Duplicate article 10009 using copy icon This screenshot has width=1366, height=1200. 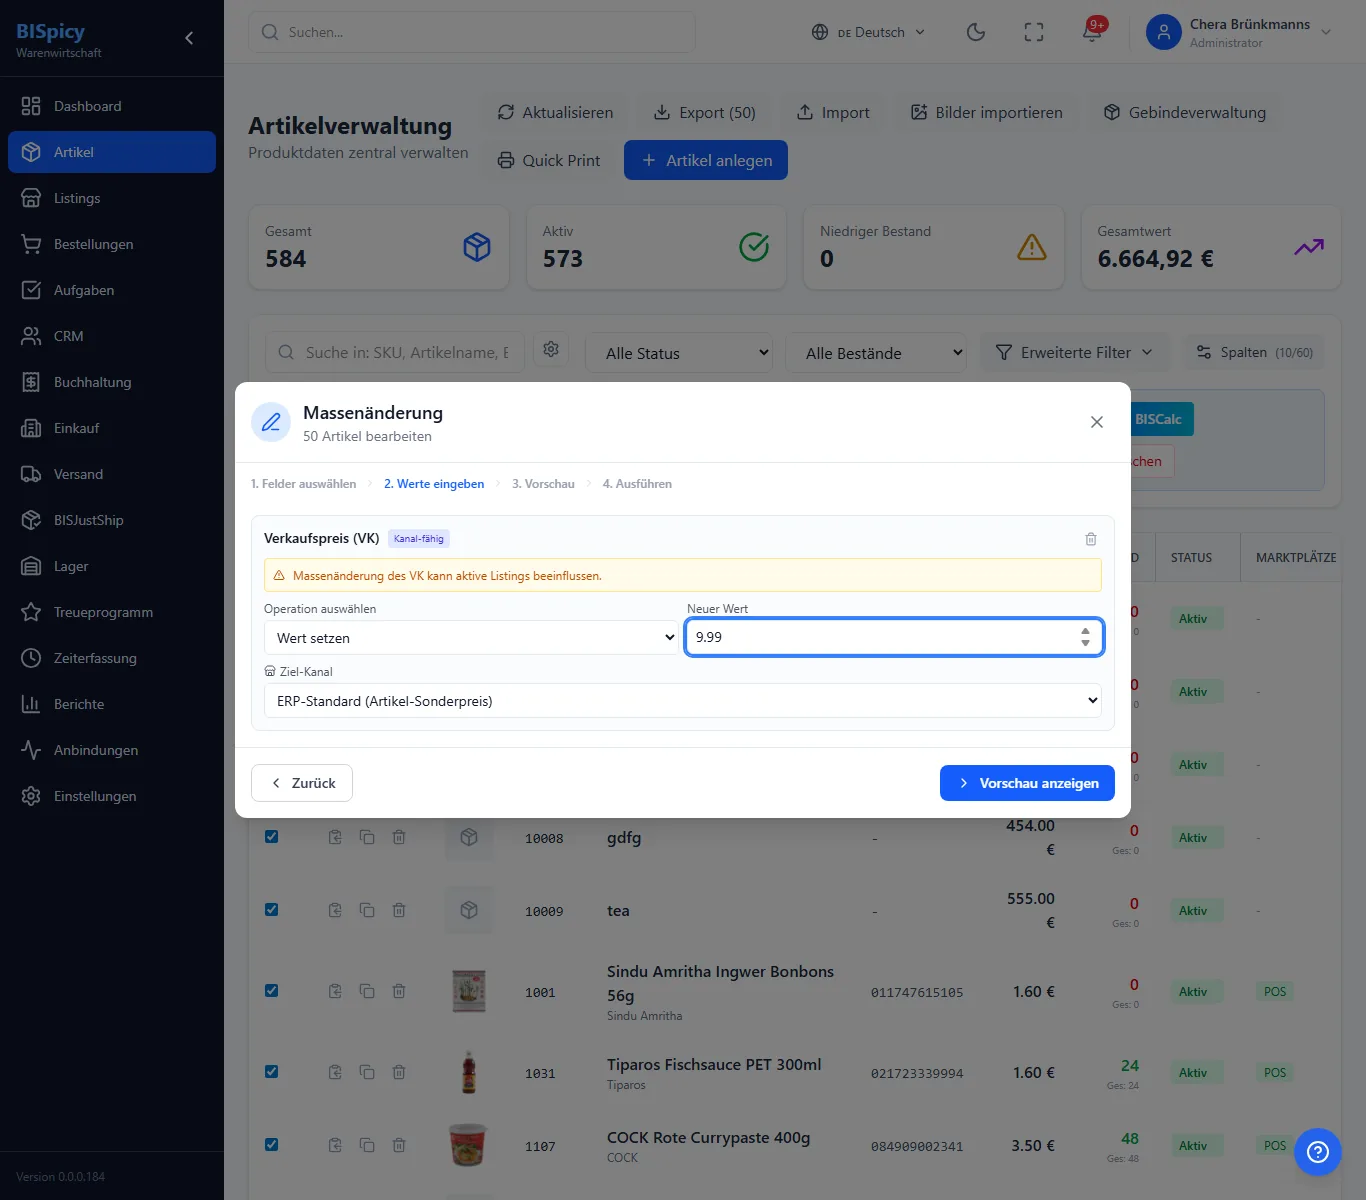click(367, 910)
